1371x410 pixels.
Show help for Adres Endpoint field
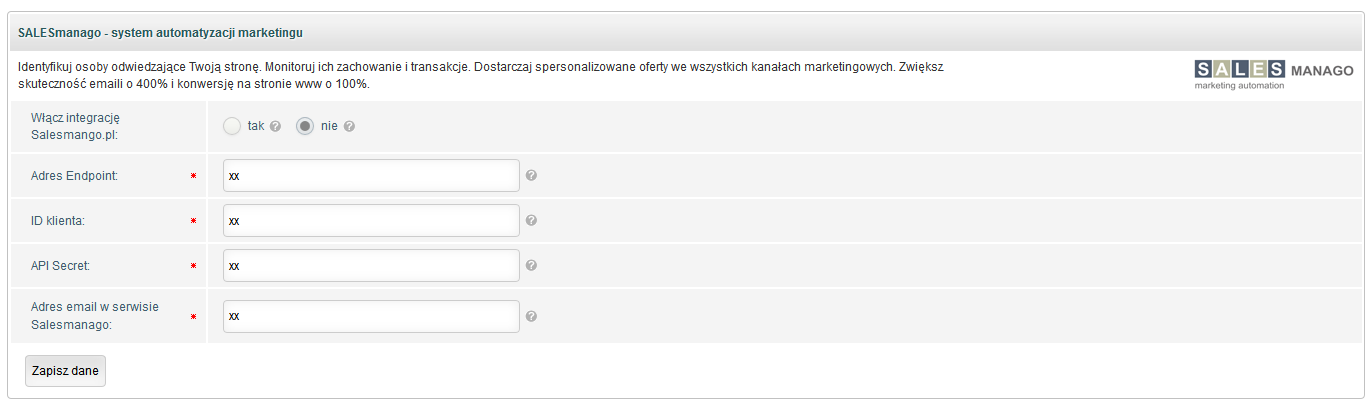click(x=532, y=175)
